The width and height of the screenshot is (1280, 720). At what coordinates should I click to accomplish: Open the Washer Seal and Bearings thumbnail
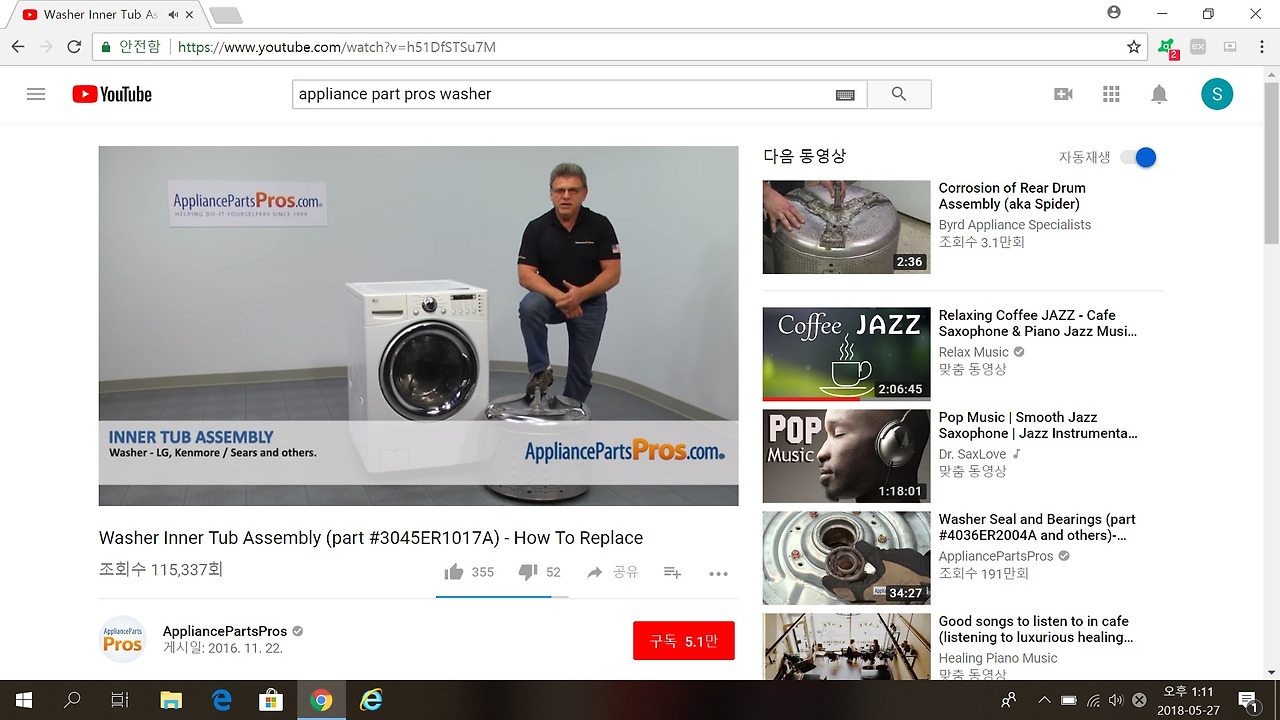click(847, 558)
